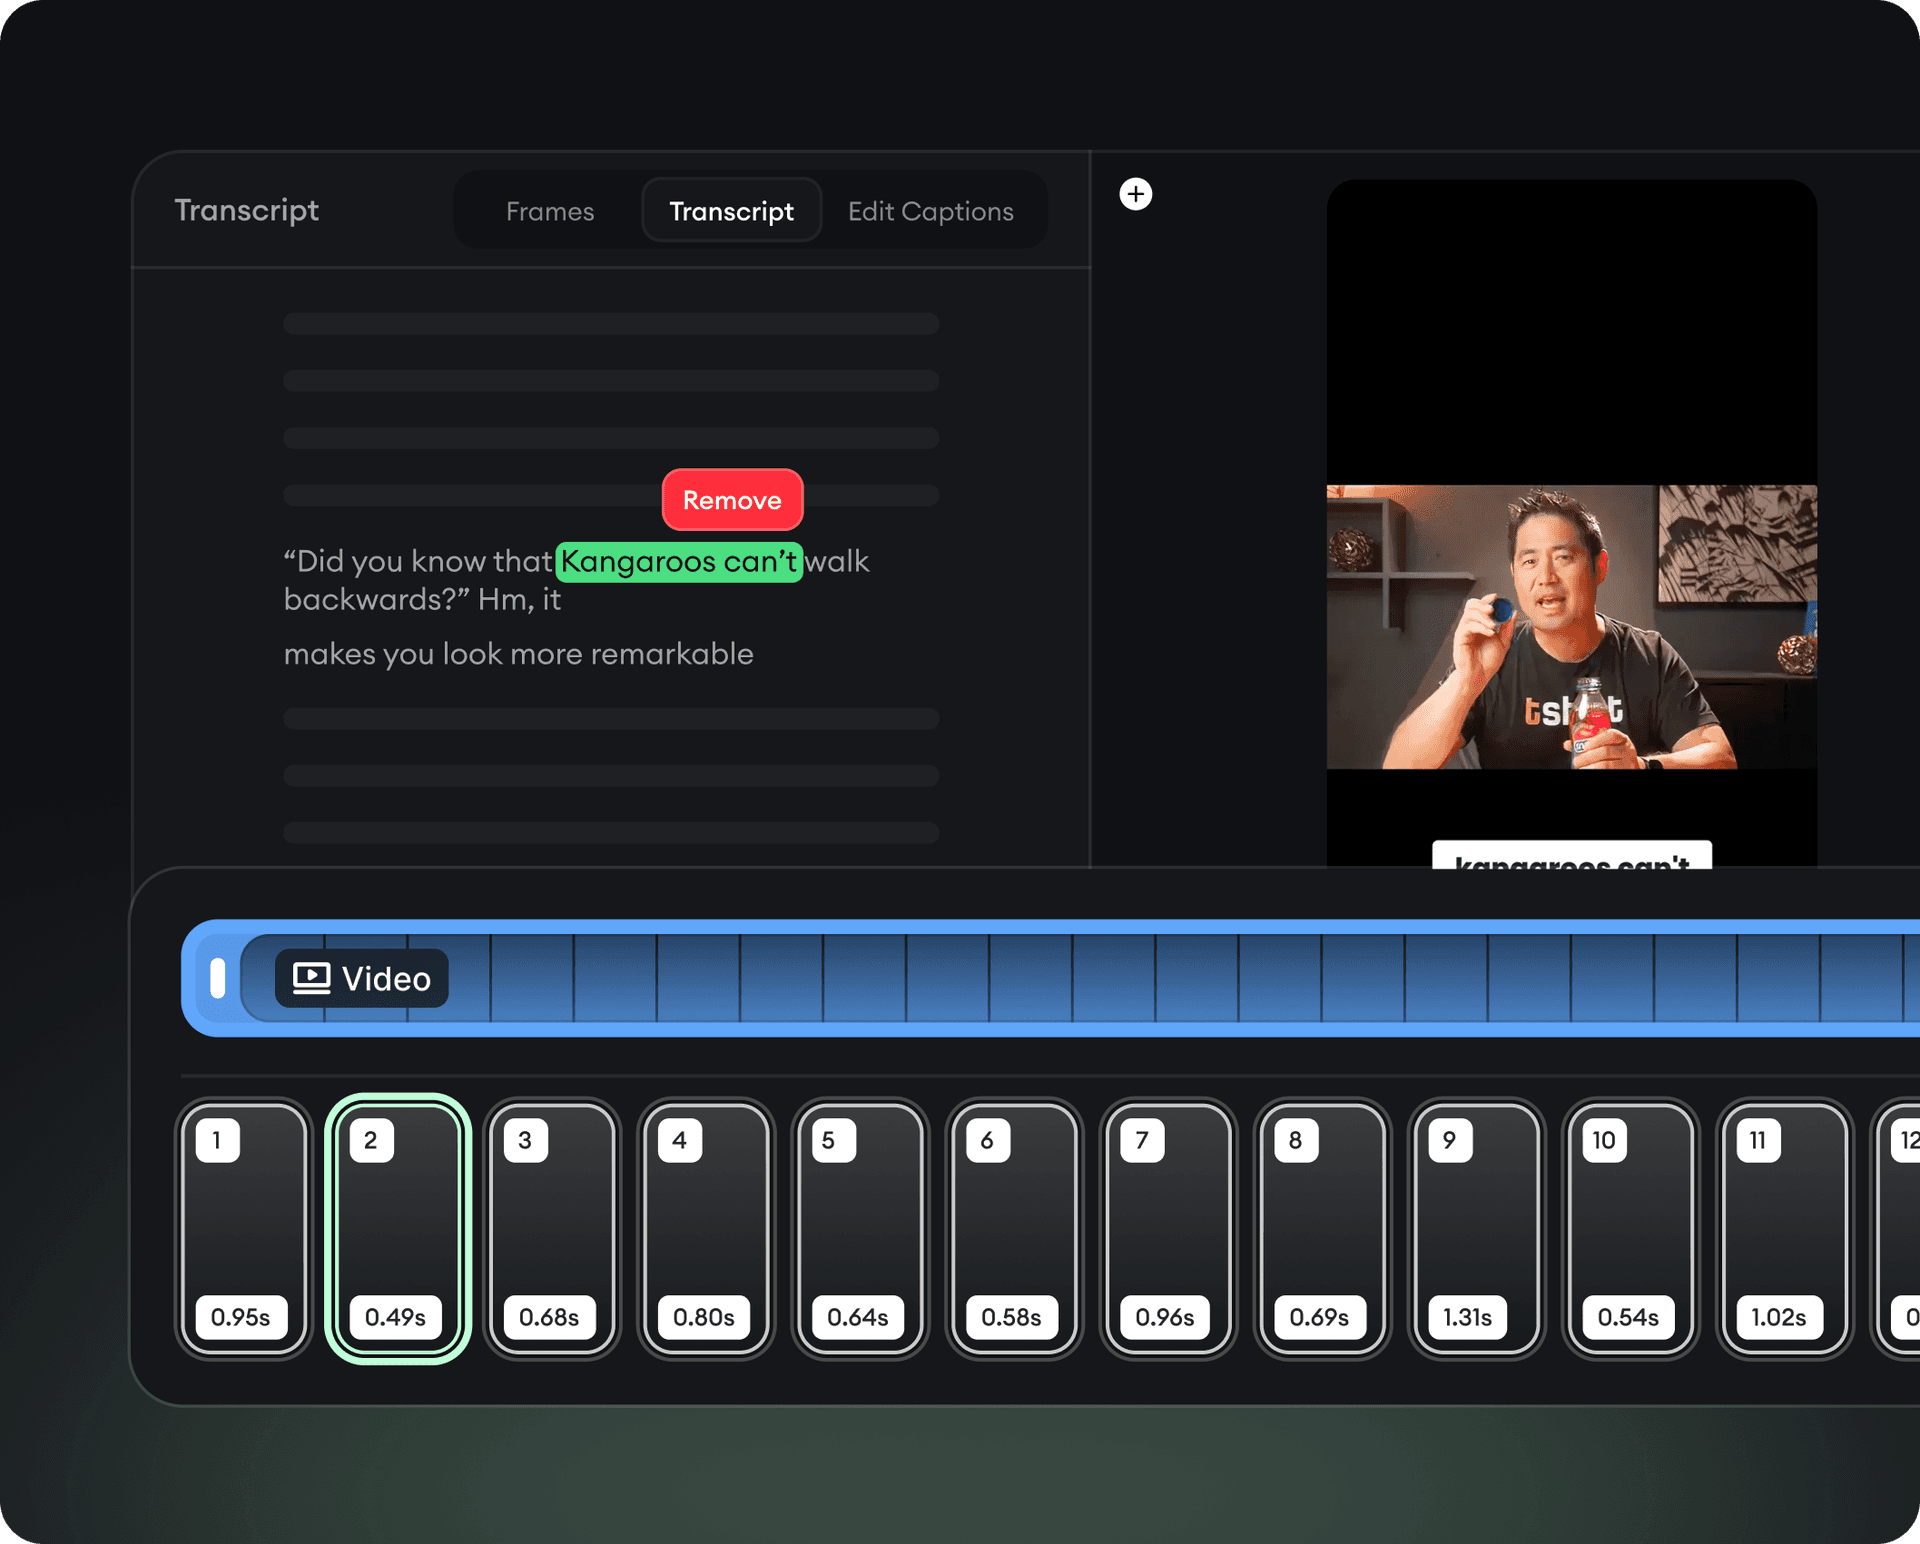Click the highlighted text "Kangaroos can't"

click(x=678, y=562)
